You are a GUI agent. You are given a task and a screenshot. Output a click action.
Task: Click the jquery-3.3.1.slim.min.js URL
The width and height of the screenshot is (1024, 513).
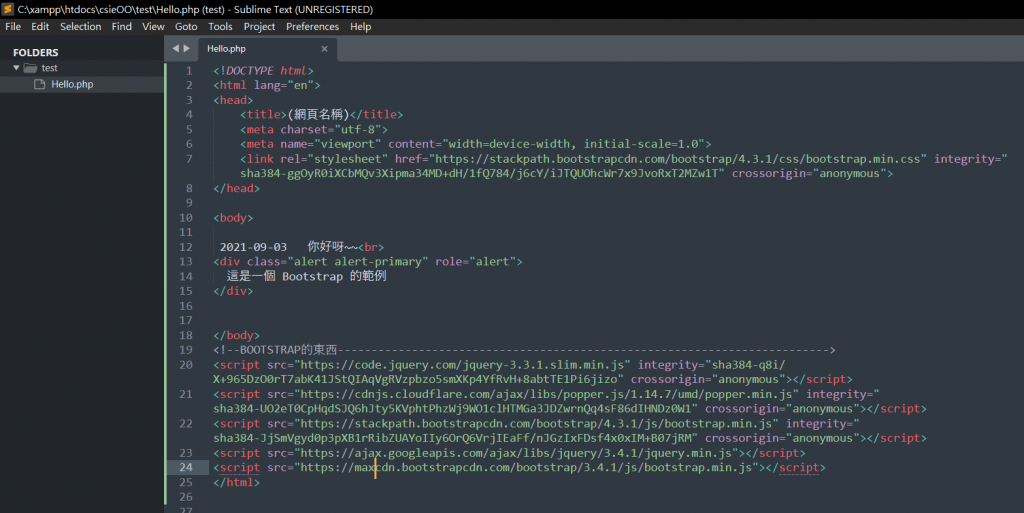coord(462,365)
